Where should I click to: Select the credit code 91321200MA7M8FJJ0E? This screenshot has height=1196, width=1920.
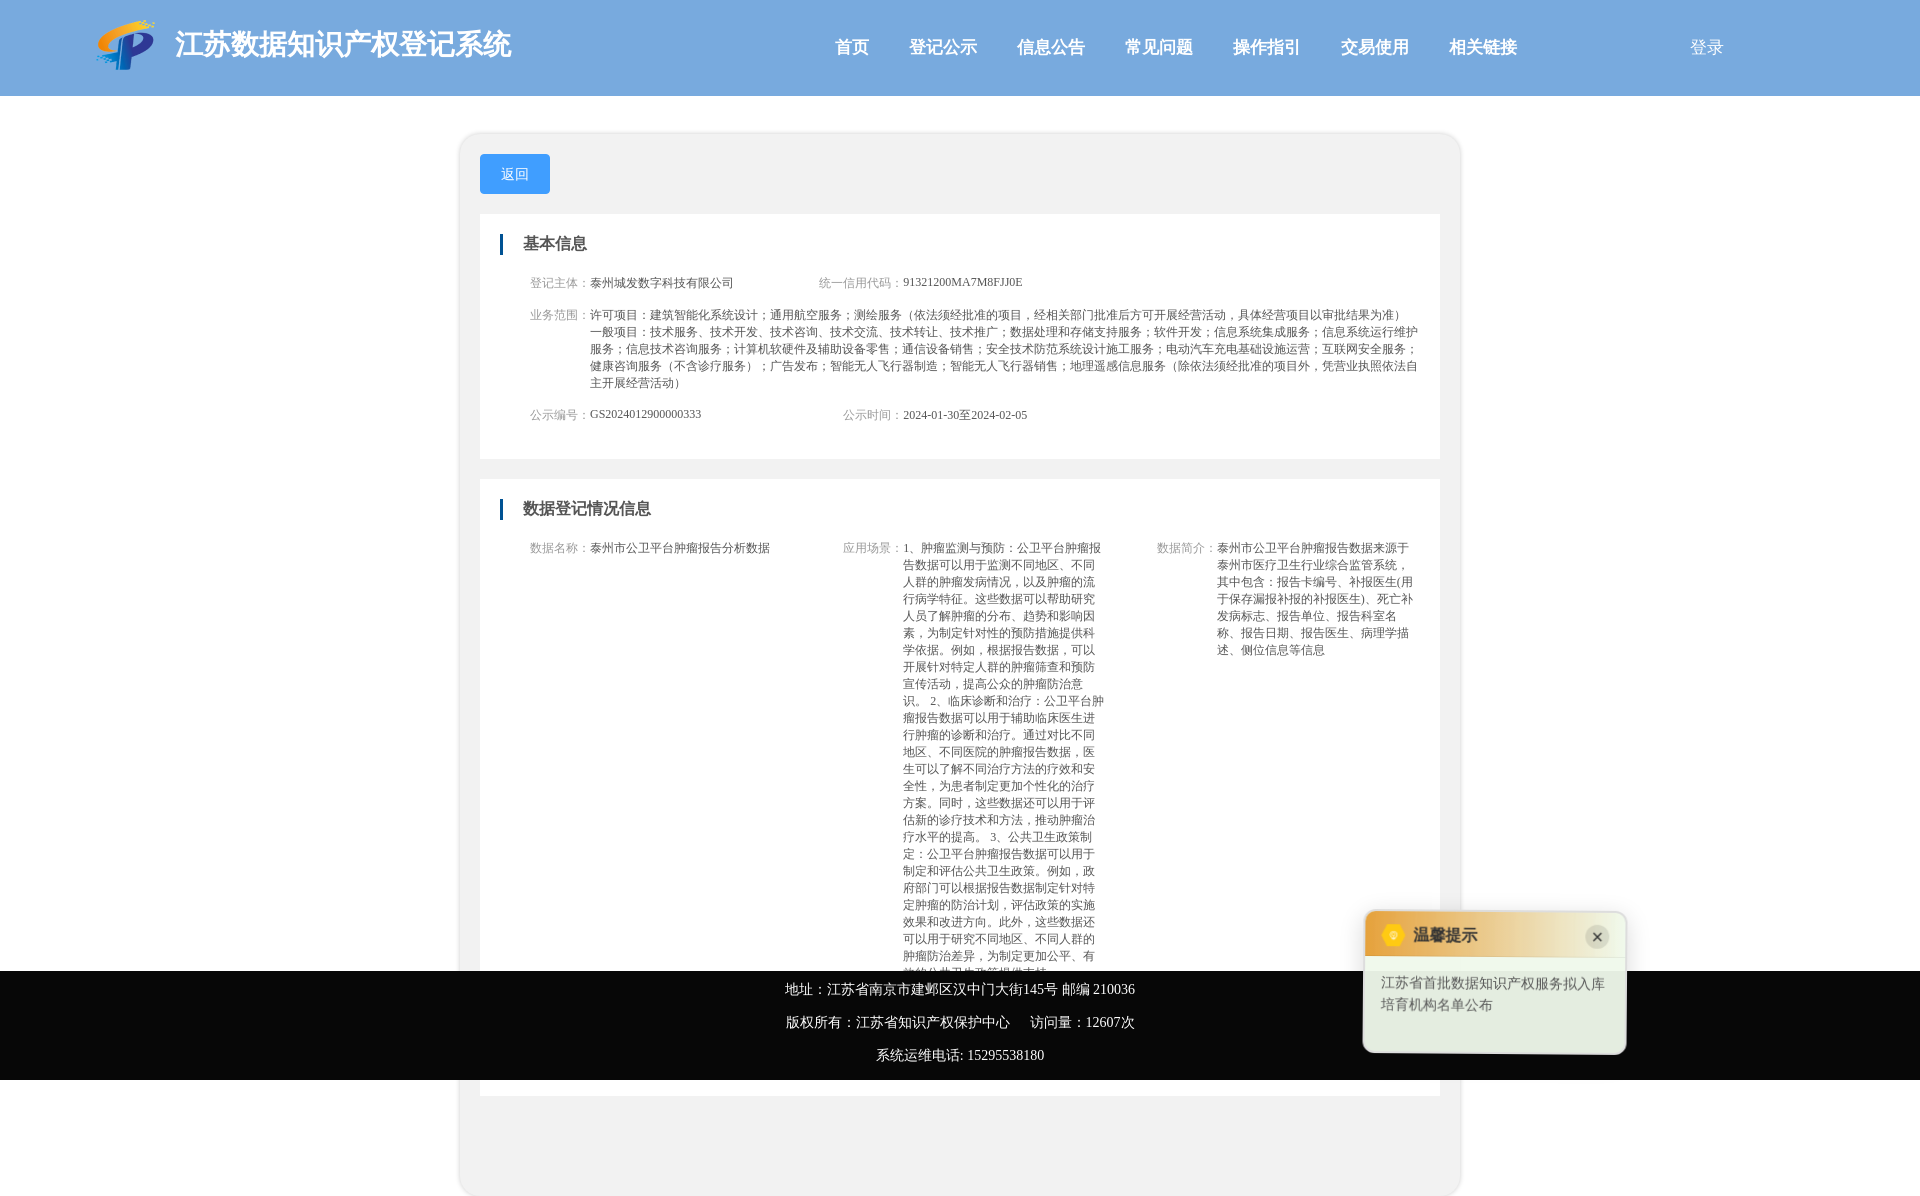coord(963,282)
